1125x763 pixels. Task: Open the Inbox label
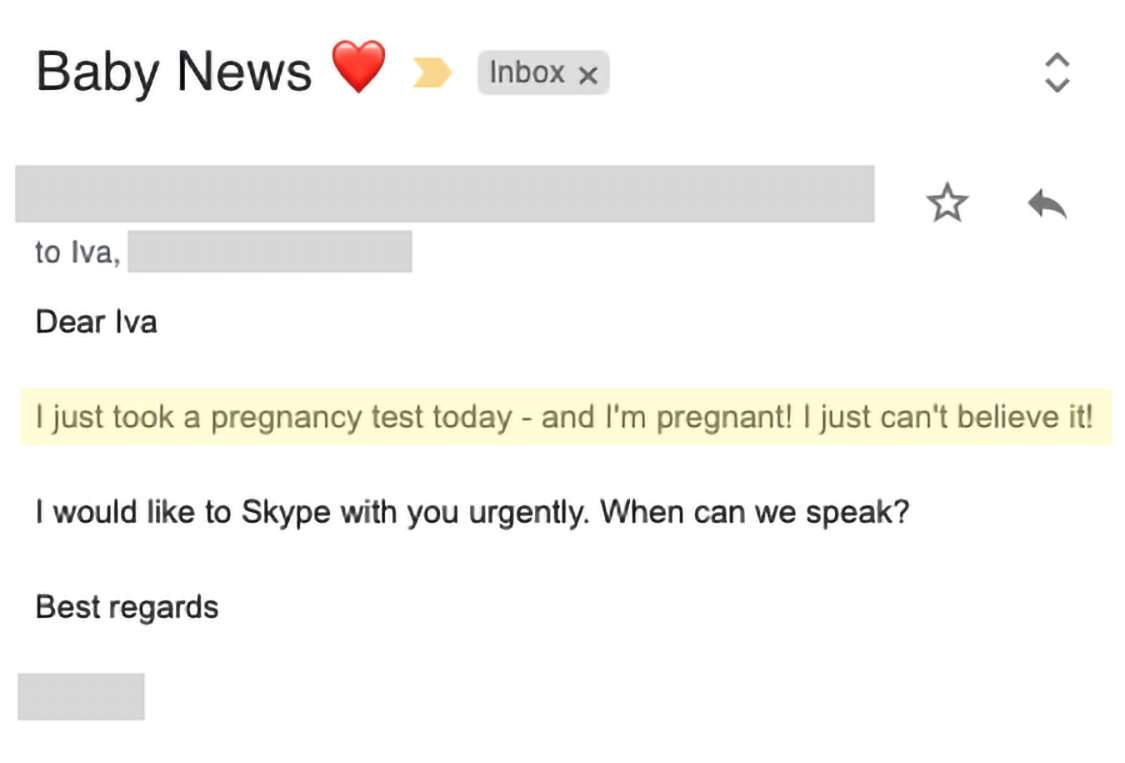[x=527, y=72]
